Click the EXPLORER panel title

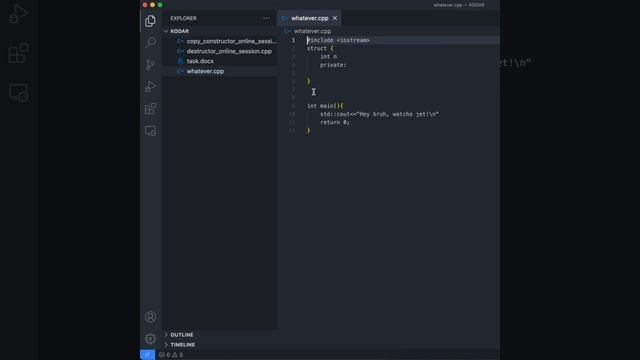[183, 18]
